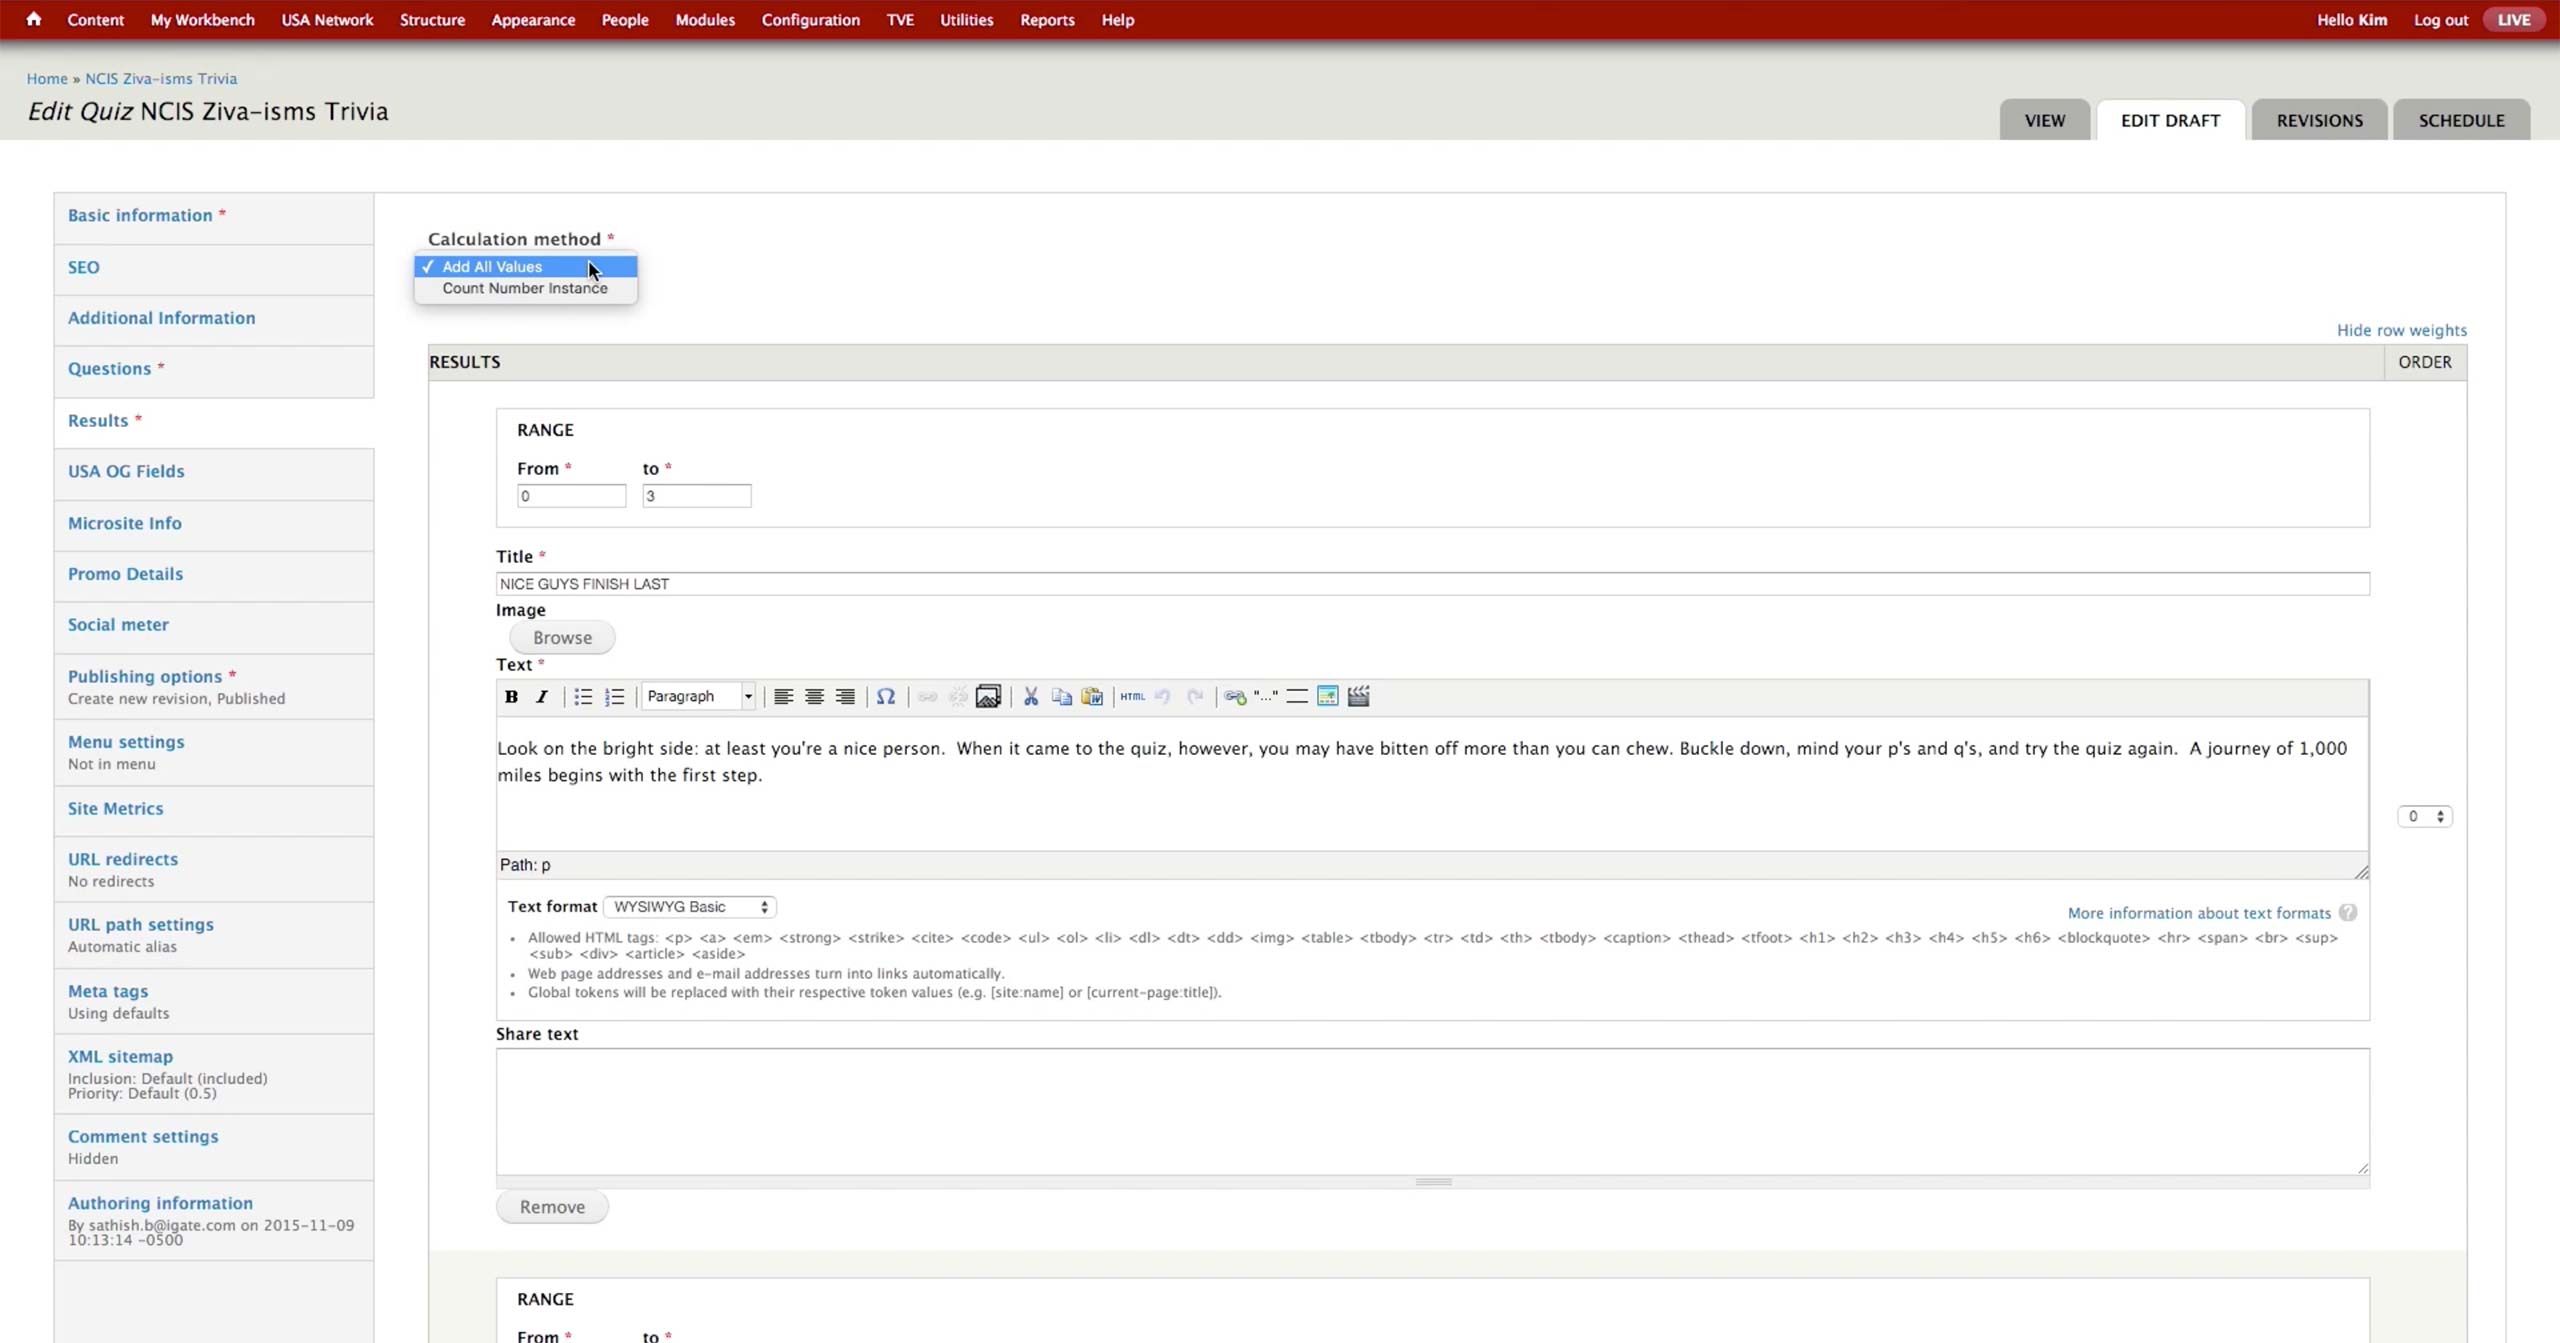
Task: Open Text format WYSIWYG Basic dropdown
Action: pos(690,907)
